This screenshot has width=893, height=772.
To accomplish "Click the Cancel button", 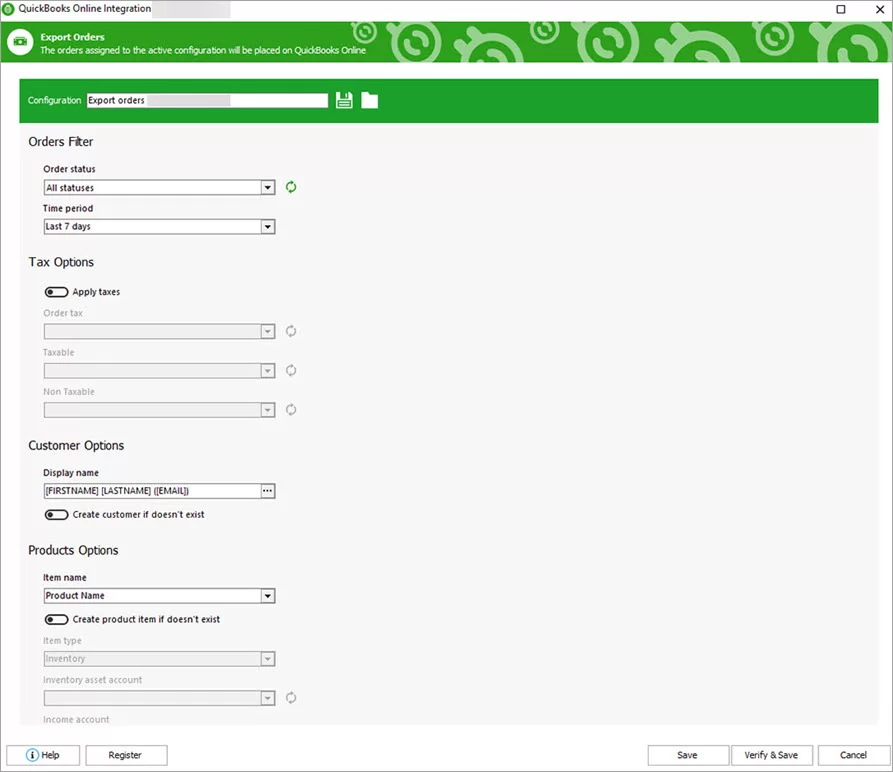I will point(853,755).
